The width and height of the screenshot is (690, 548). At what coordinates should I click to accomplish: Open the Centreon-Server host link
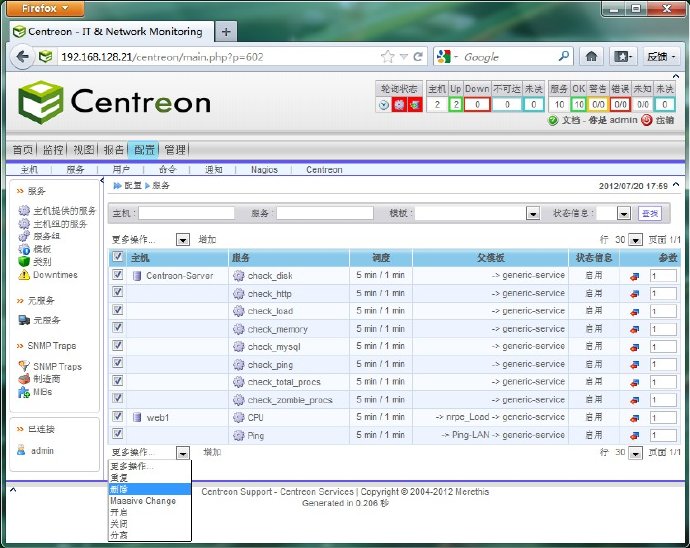pyautogui.click(x=180, y=276)
